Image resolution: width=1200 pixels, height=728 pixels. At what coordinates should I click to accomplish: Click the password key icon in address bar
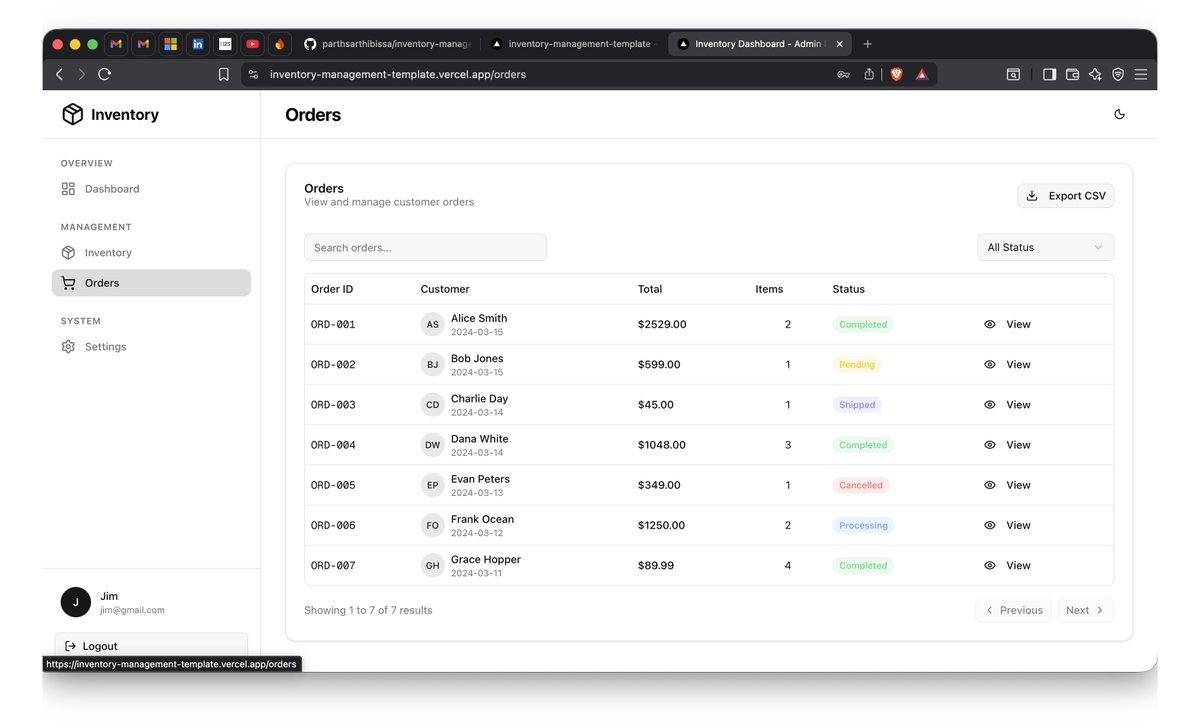tap(844, 74)
